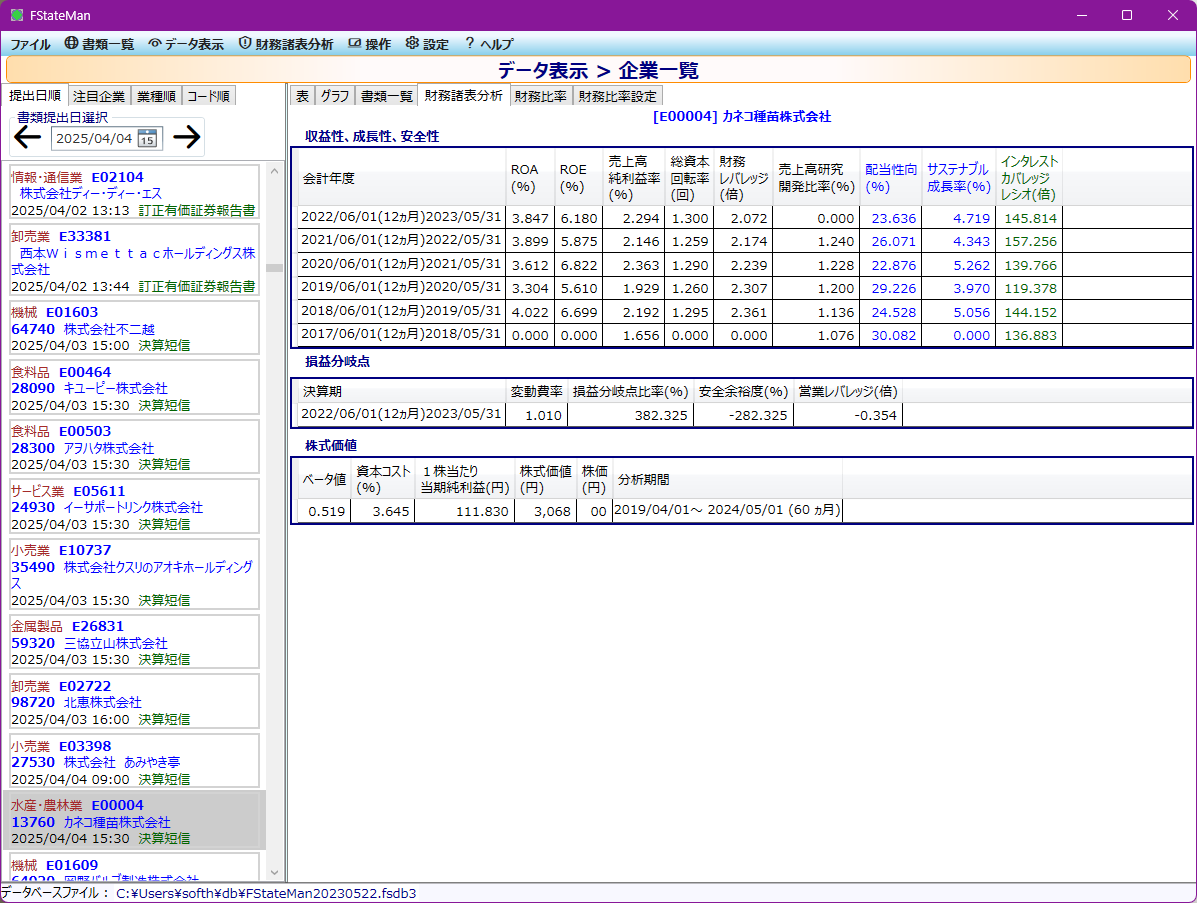Screen dimensions: 1197x903
Task: Open the 操作 menu
Action: pyautogui.click(x=369, y=44)
